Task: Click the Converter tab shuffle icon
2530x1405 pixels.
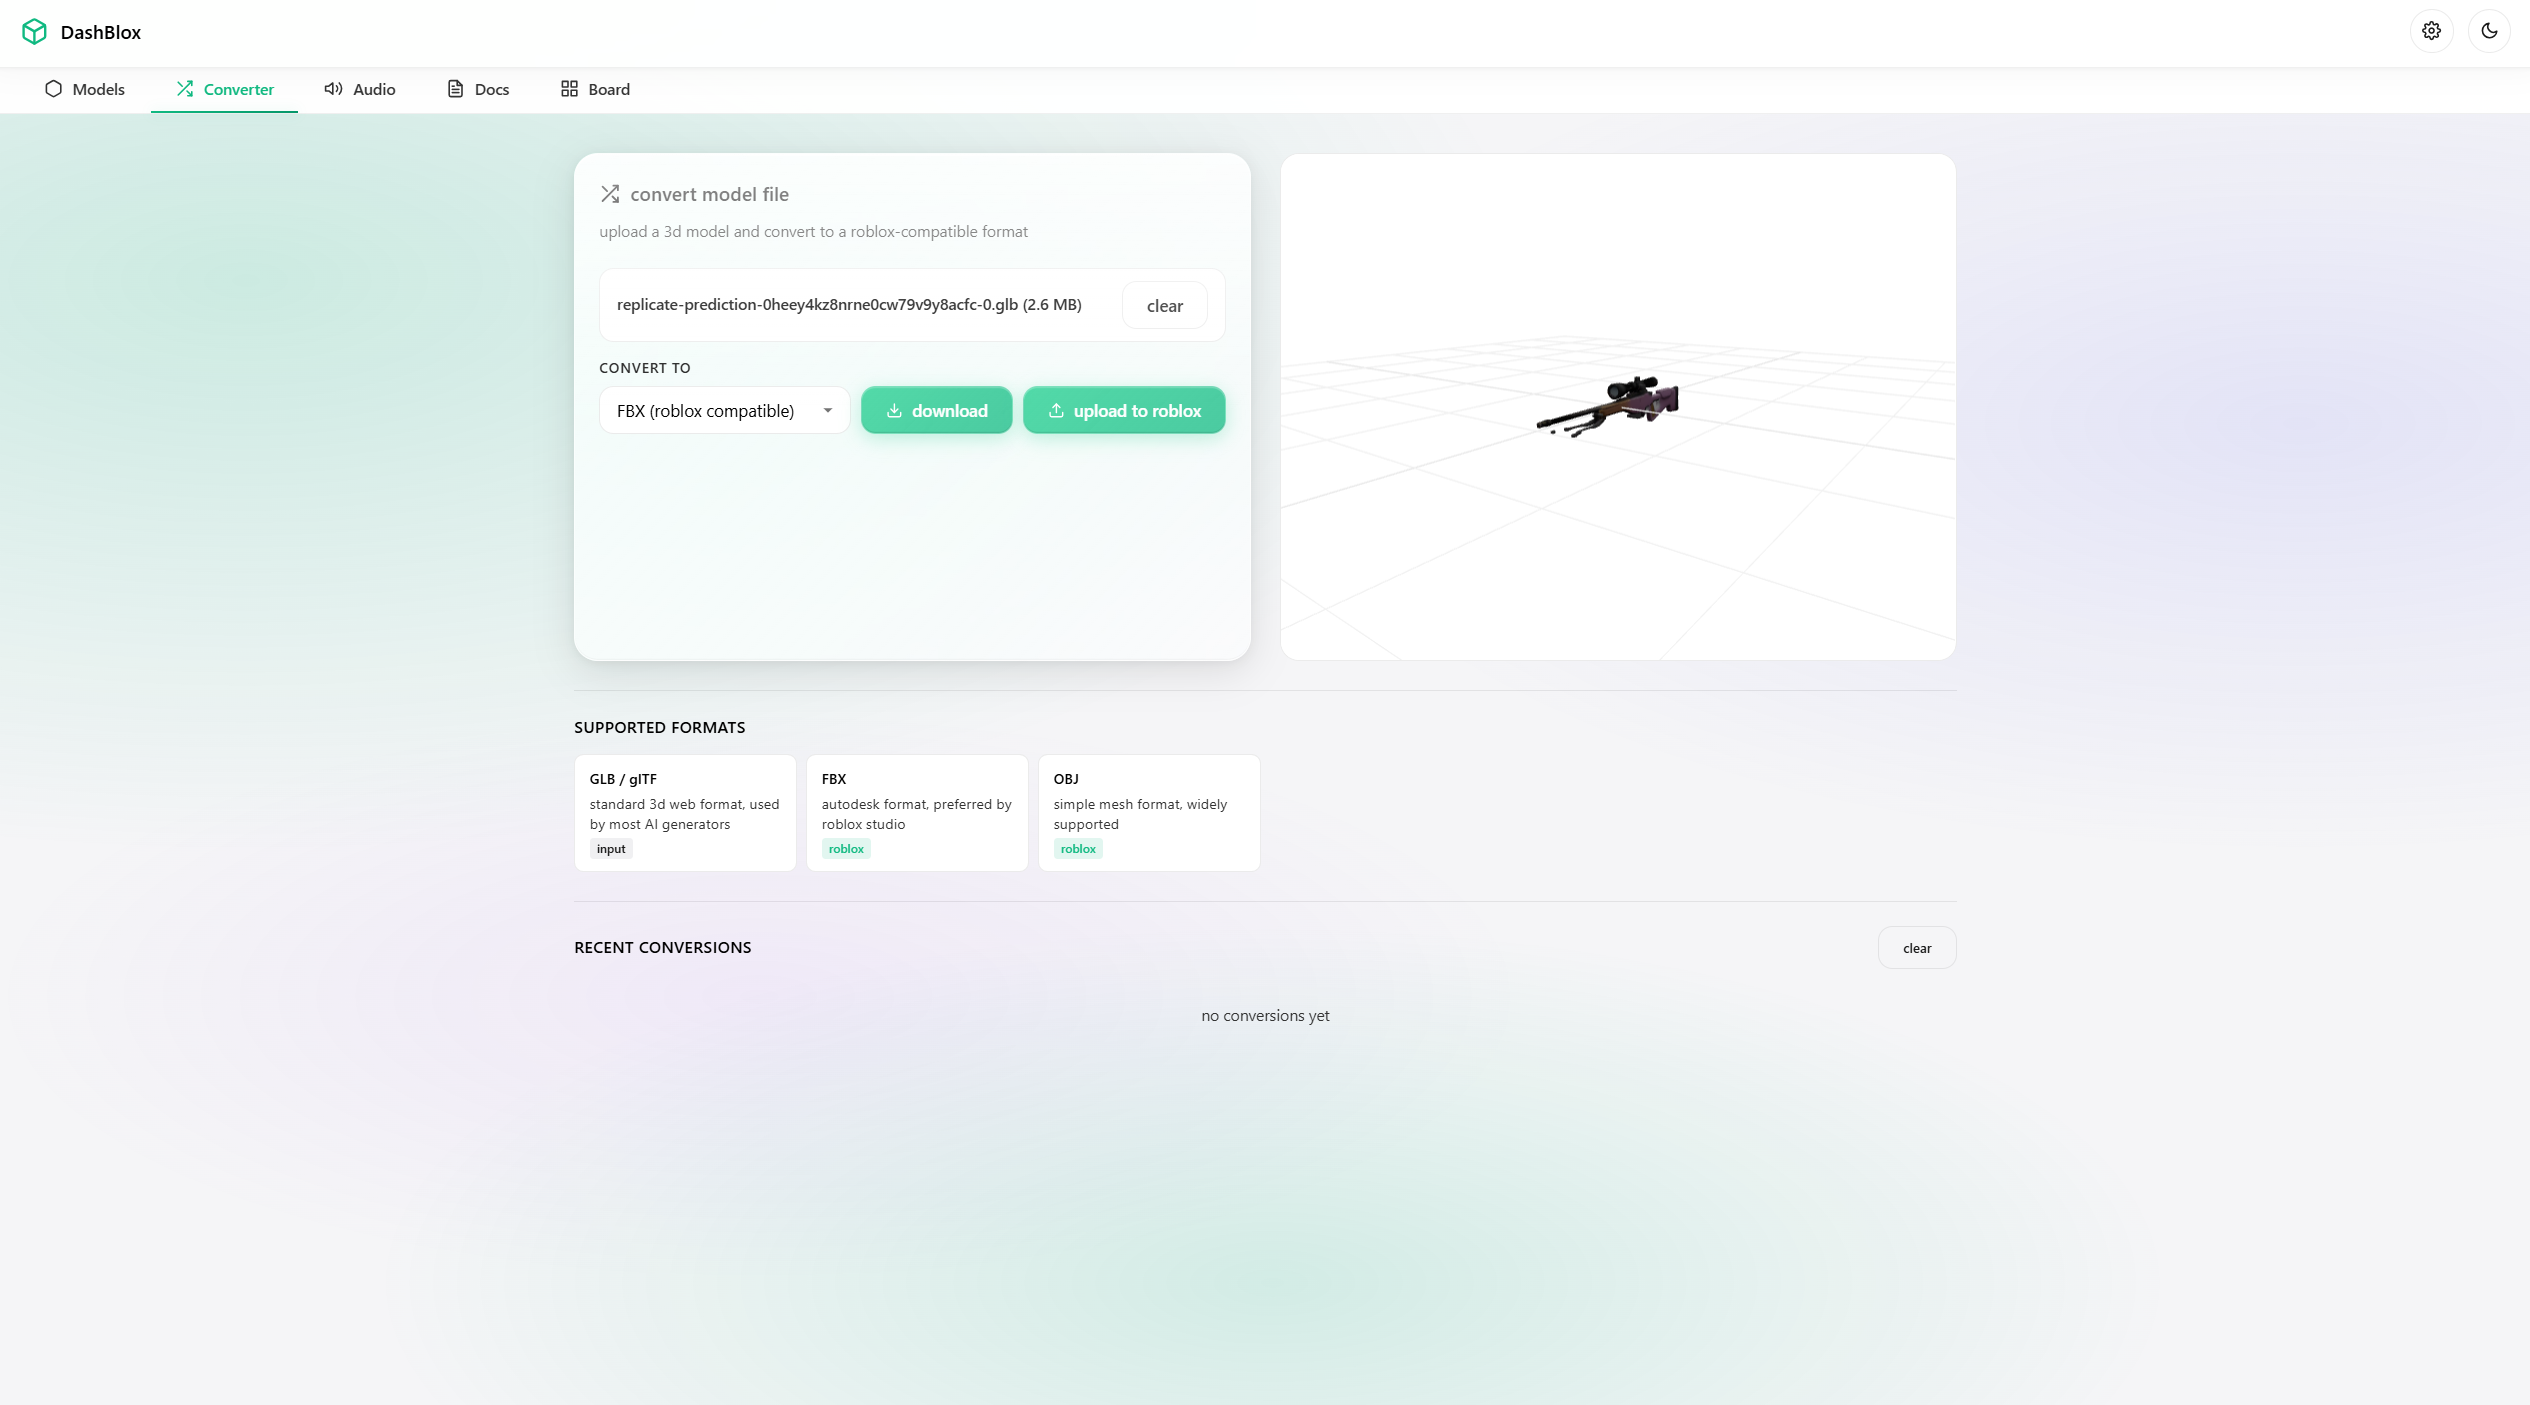Action: click(x=185, y=89)
